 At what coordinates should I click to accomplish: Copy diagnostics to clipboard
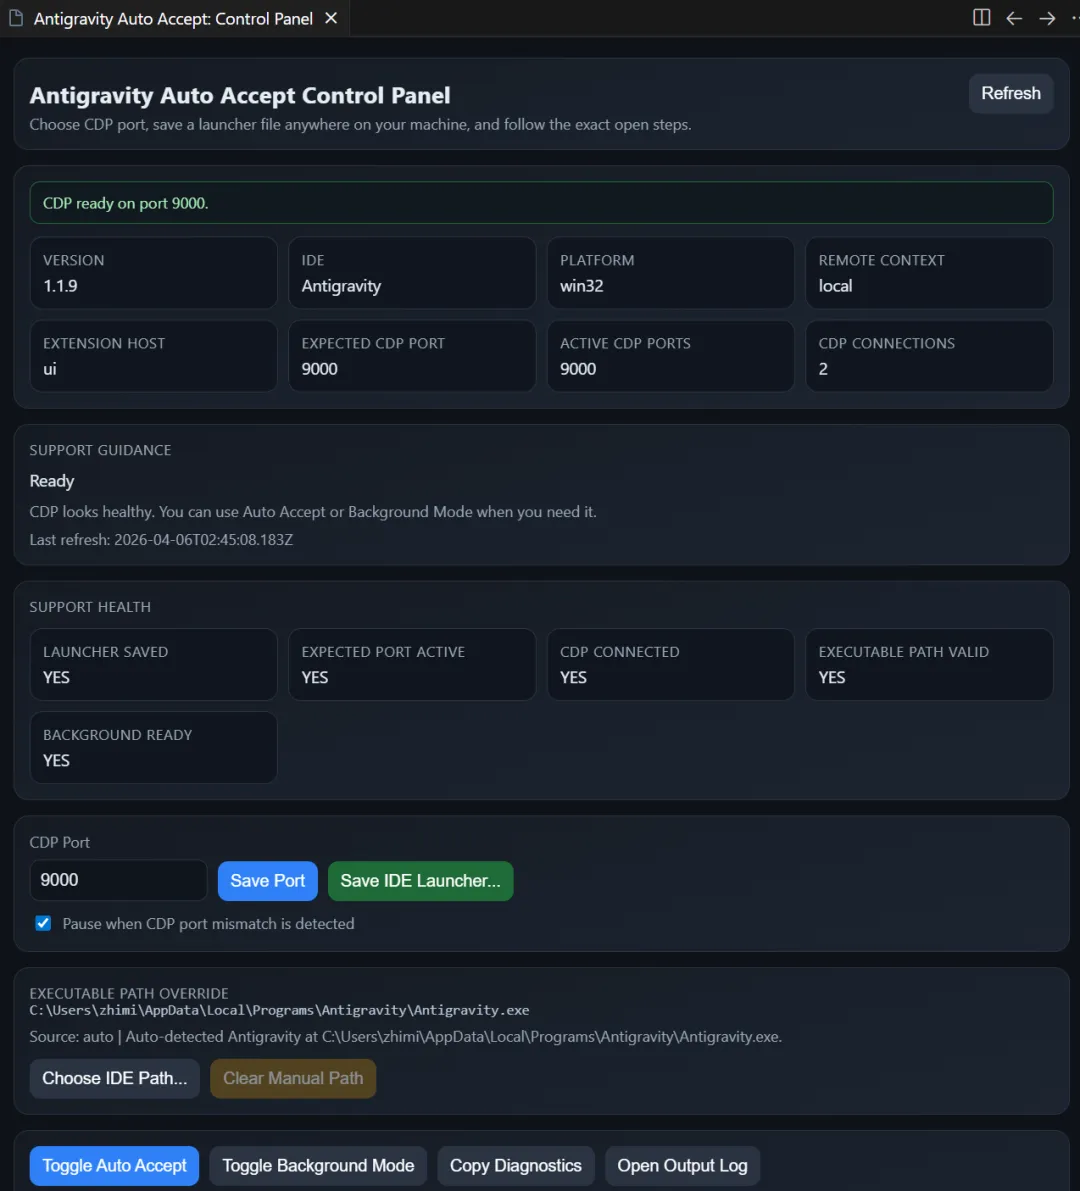[x=515, y=1165]
